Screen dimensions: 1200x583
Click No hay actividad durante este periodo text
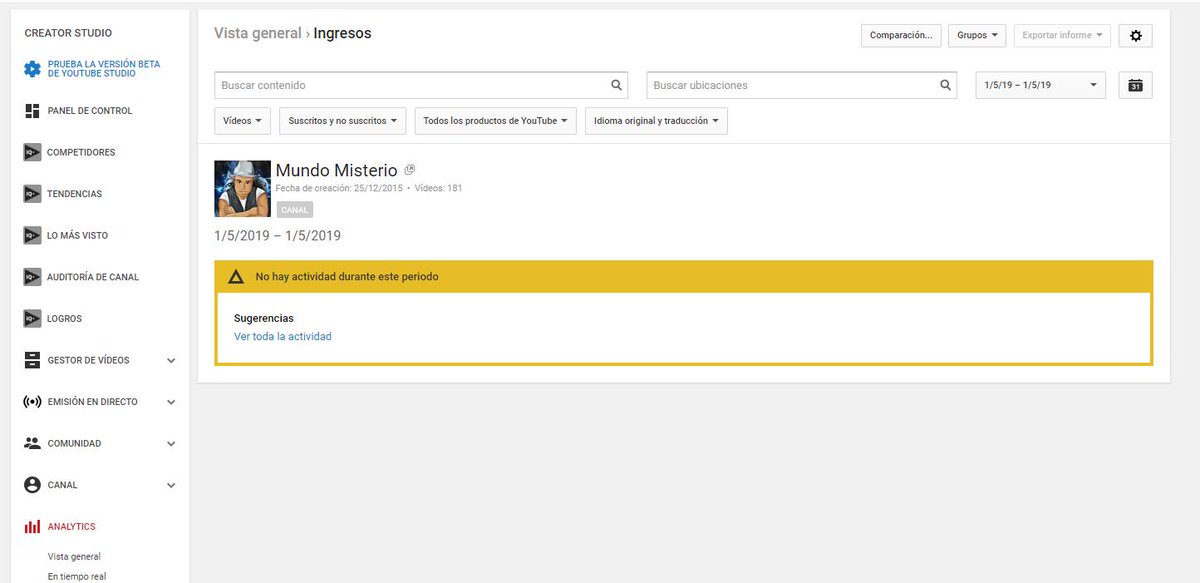coord(347,276)
